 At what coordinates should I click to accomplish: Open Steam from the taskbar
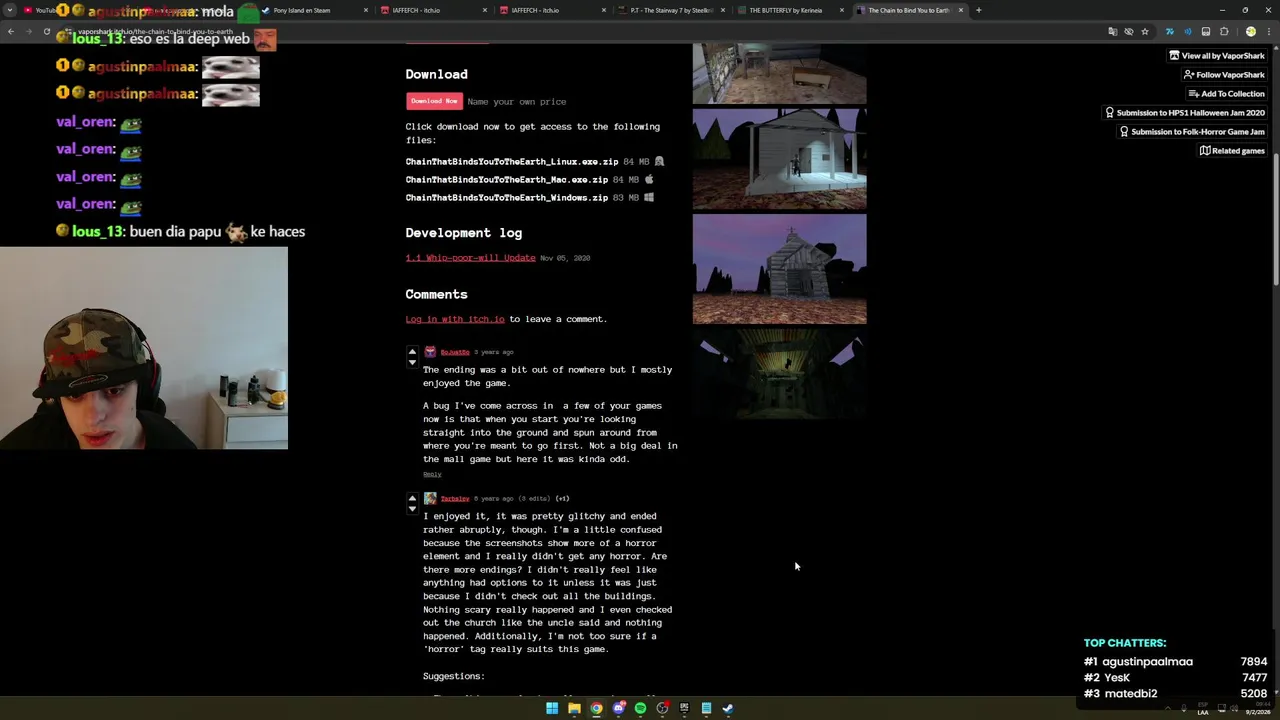point(728,708)
